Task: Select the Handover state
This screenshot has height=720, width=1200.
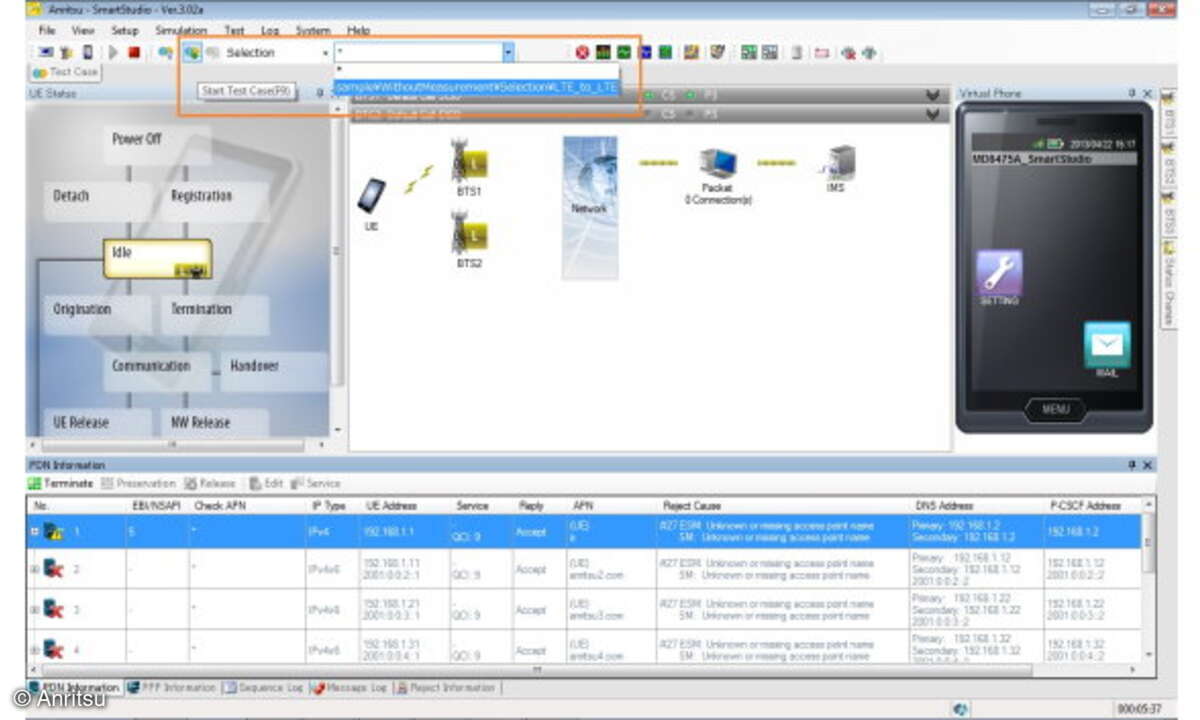Action: click(273, 369)
